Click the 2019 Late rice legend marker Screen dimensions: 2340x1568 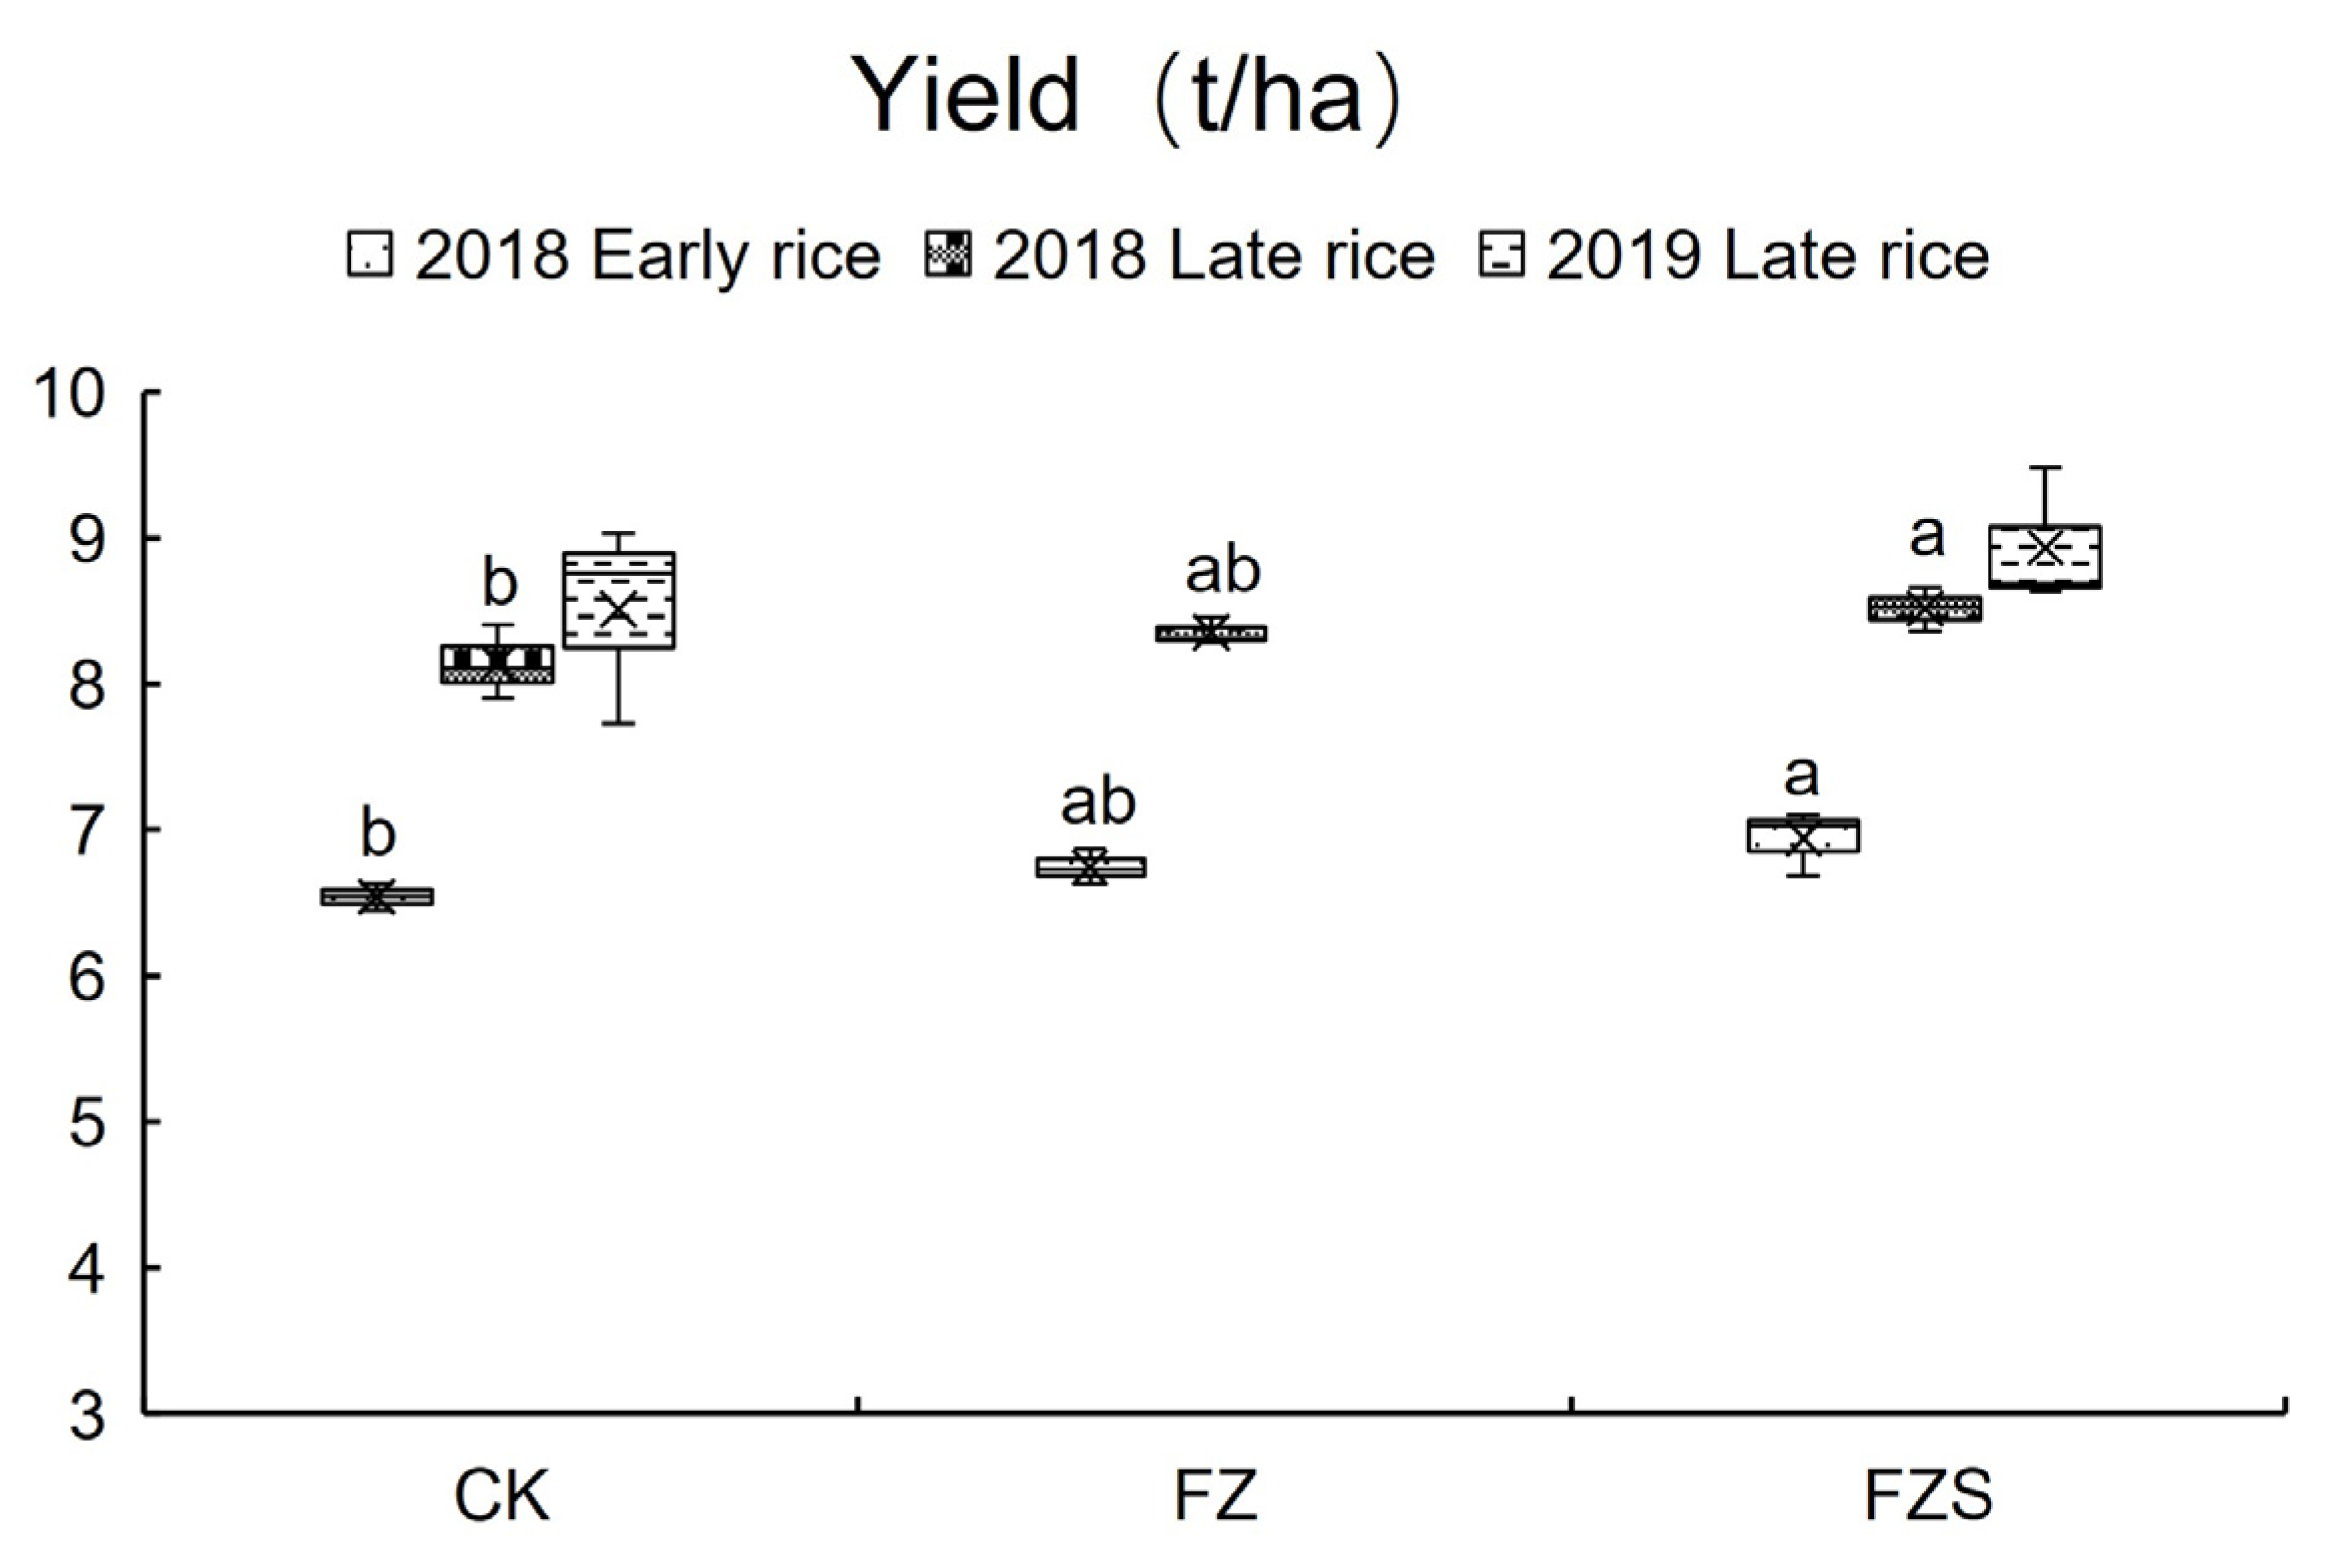tap(1501, 254)
